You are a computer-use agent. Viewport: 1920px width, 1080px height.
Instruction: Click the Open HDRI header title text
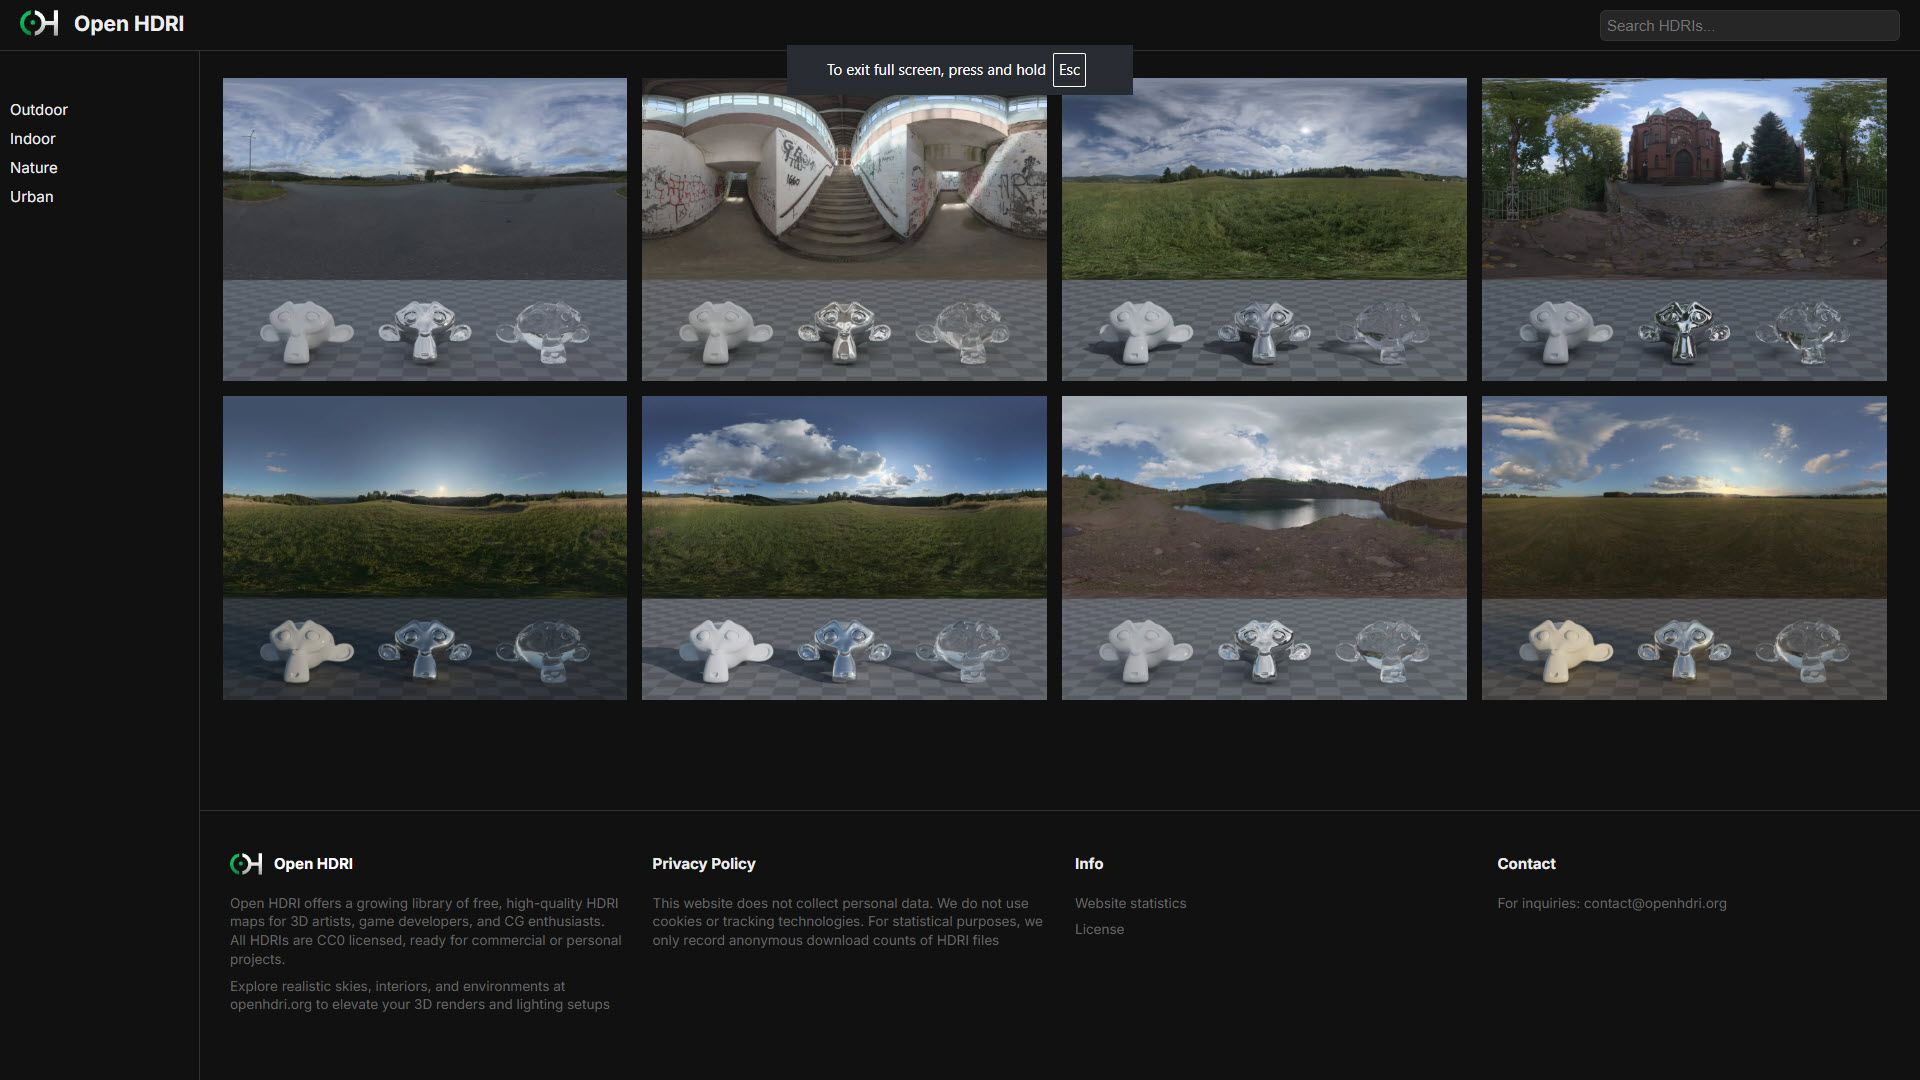pyautogui.click(x=129, y=24)
